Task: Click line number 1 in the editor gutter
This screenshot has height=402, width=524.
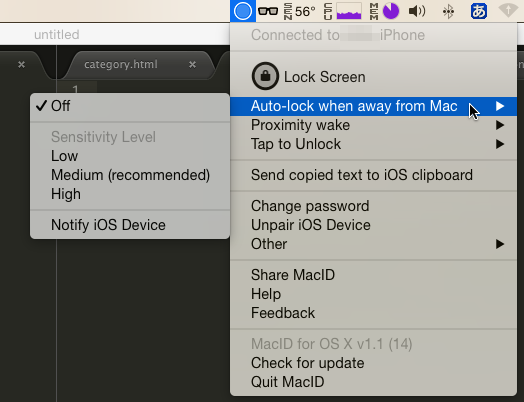Action: tap(76, 89)
